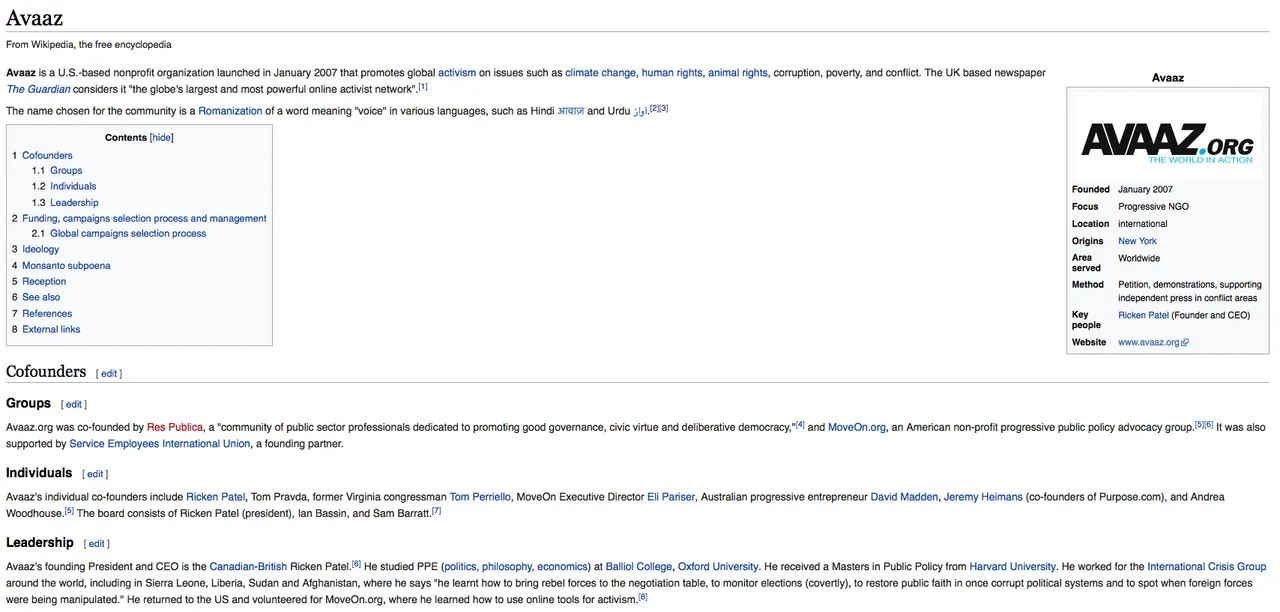The width and height of the screenshot is (1280, 612).
Task: Open the animal rights link
Action: click(738, 73)
